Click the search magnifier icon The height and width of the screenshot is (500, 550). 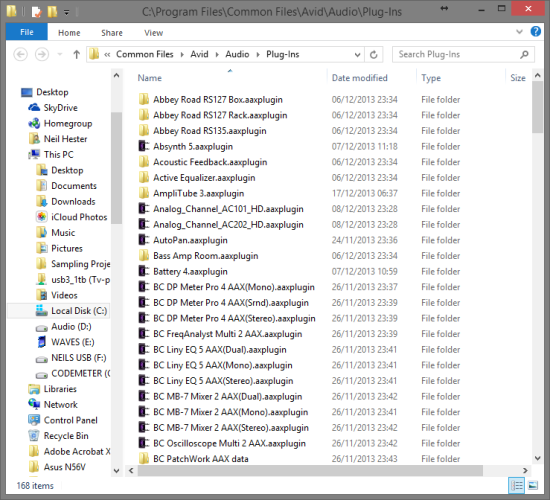(x=524, y=54)
